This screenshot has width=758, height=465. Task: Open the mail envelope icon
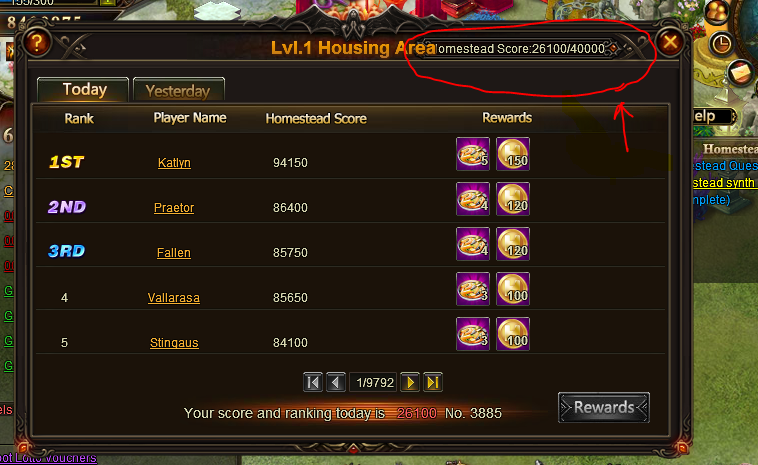click(741, 73)
